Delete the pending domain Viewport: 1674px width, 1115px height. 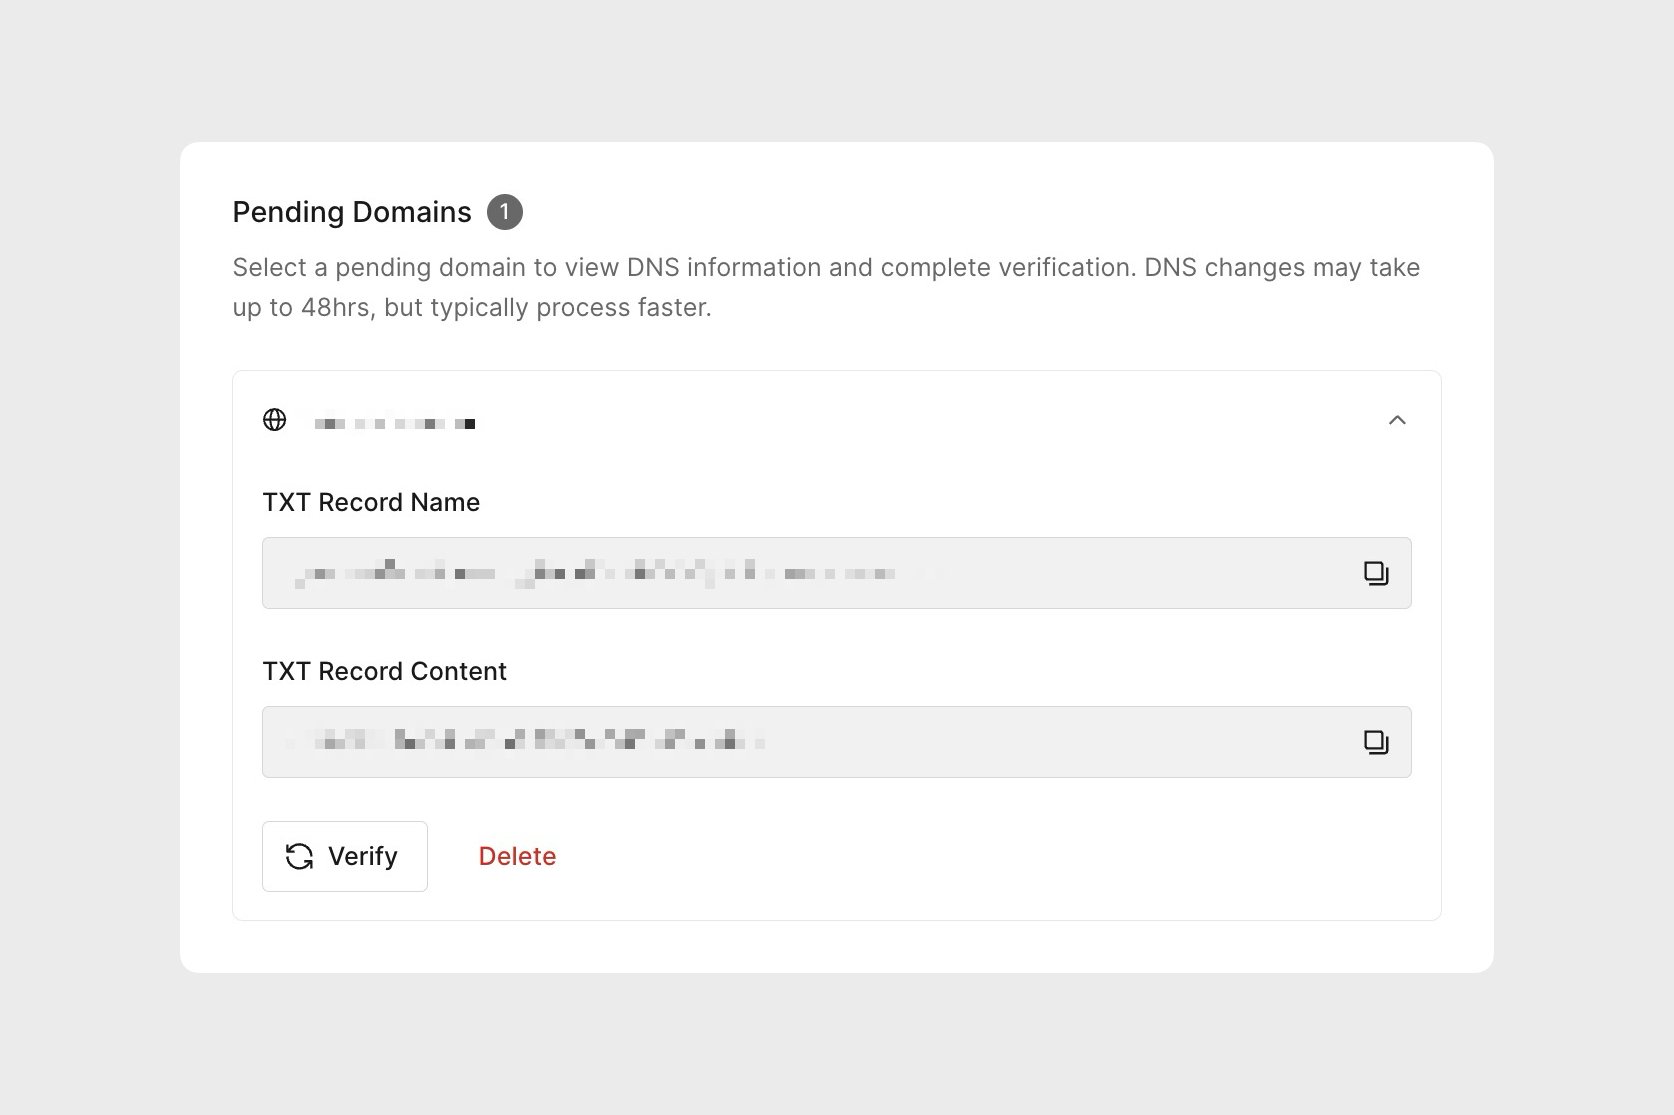(x=517, y=856)
